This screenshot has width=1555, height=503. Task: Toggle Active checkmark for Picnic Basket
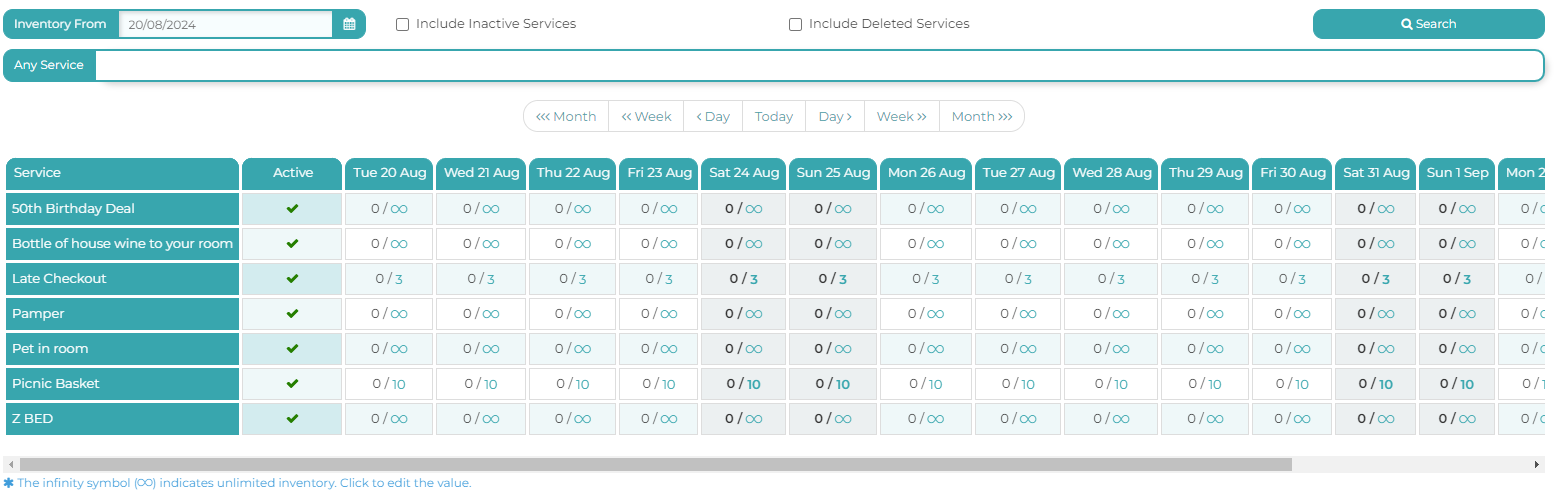pos(293,384)
